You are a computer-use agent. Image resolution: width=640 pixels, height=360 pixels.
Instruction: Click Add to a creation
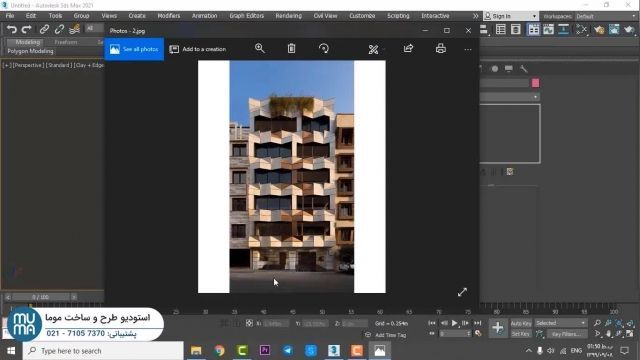point(198,49)
